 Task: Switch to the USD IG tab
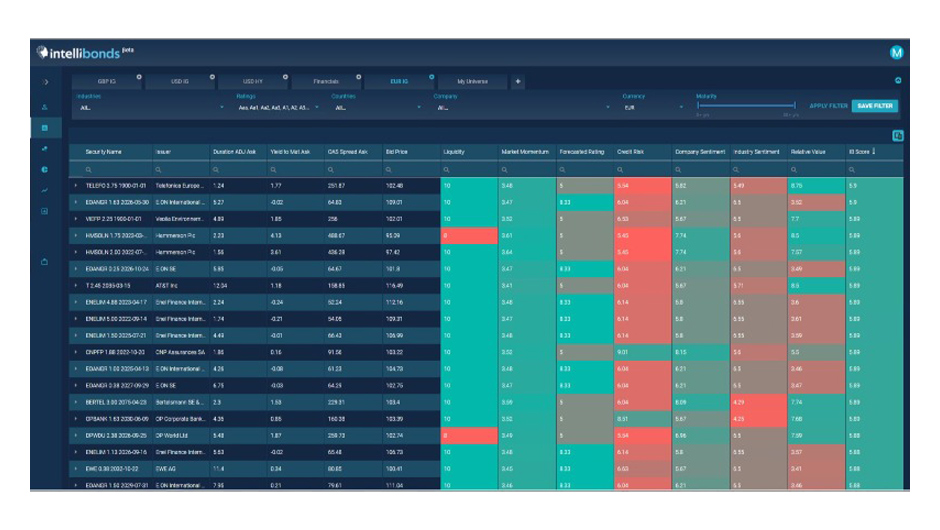180,82
